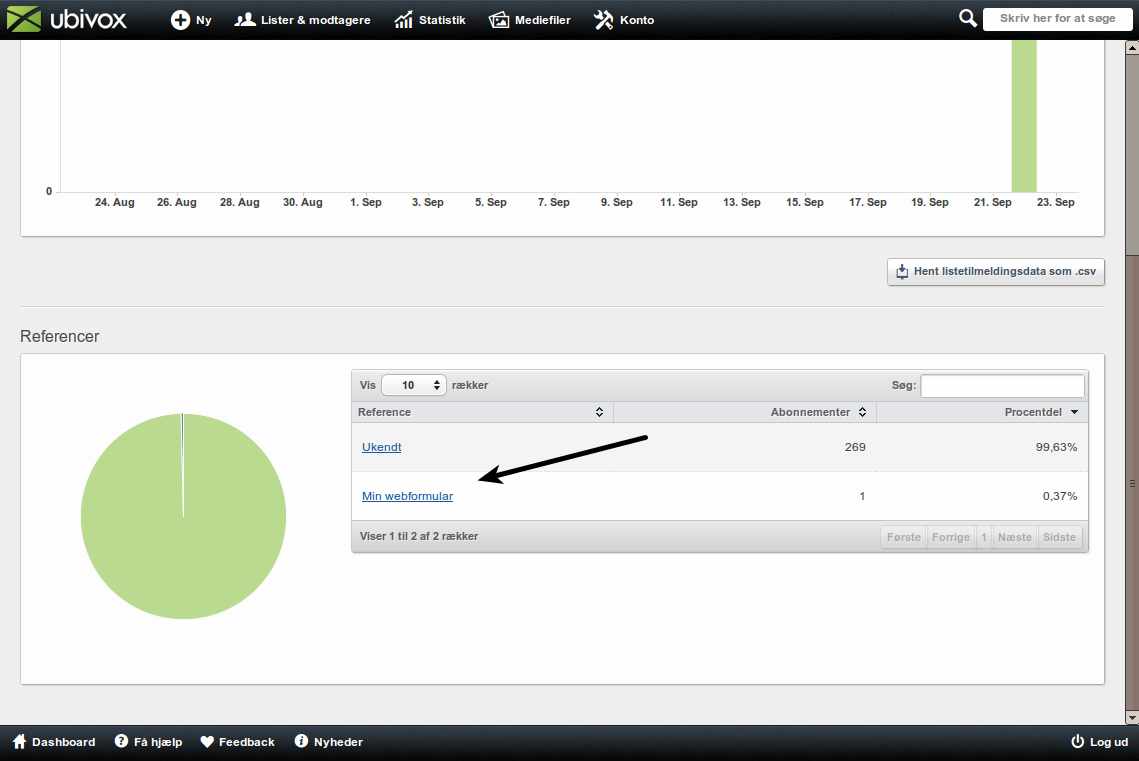The image size is (1139, 761).
Task: Click the Sidste pagination button
Action: [1059, 537]
